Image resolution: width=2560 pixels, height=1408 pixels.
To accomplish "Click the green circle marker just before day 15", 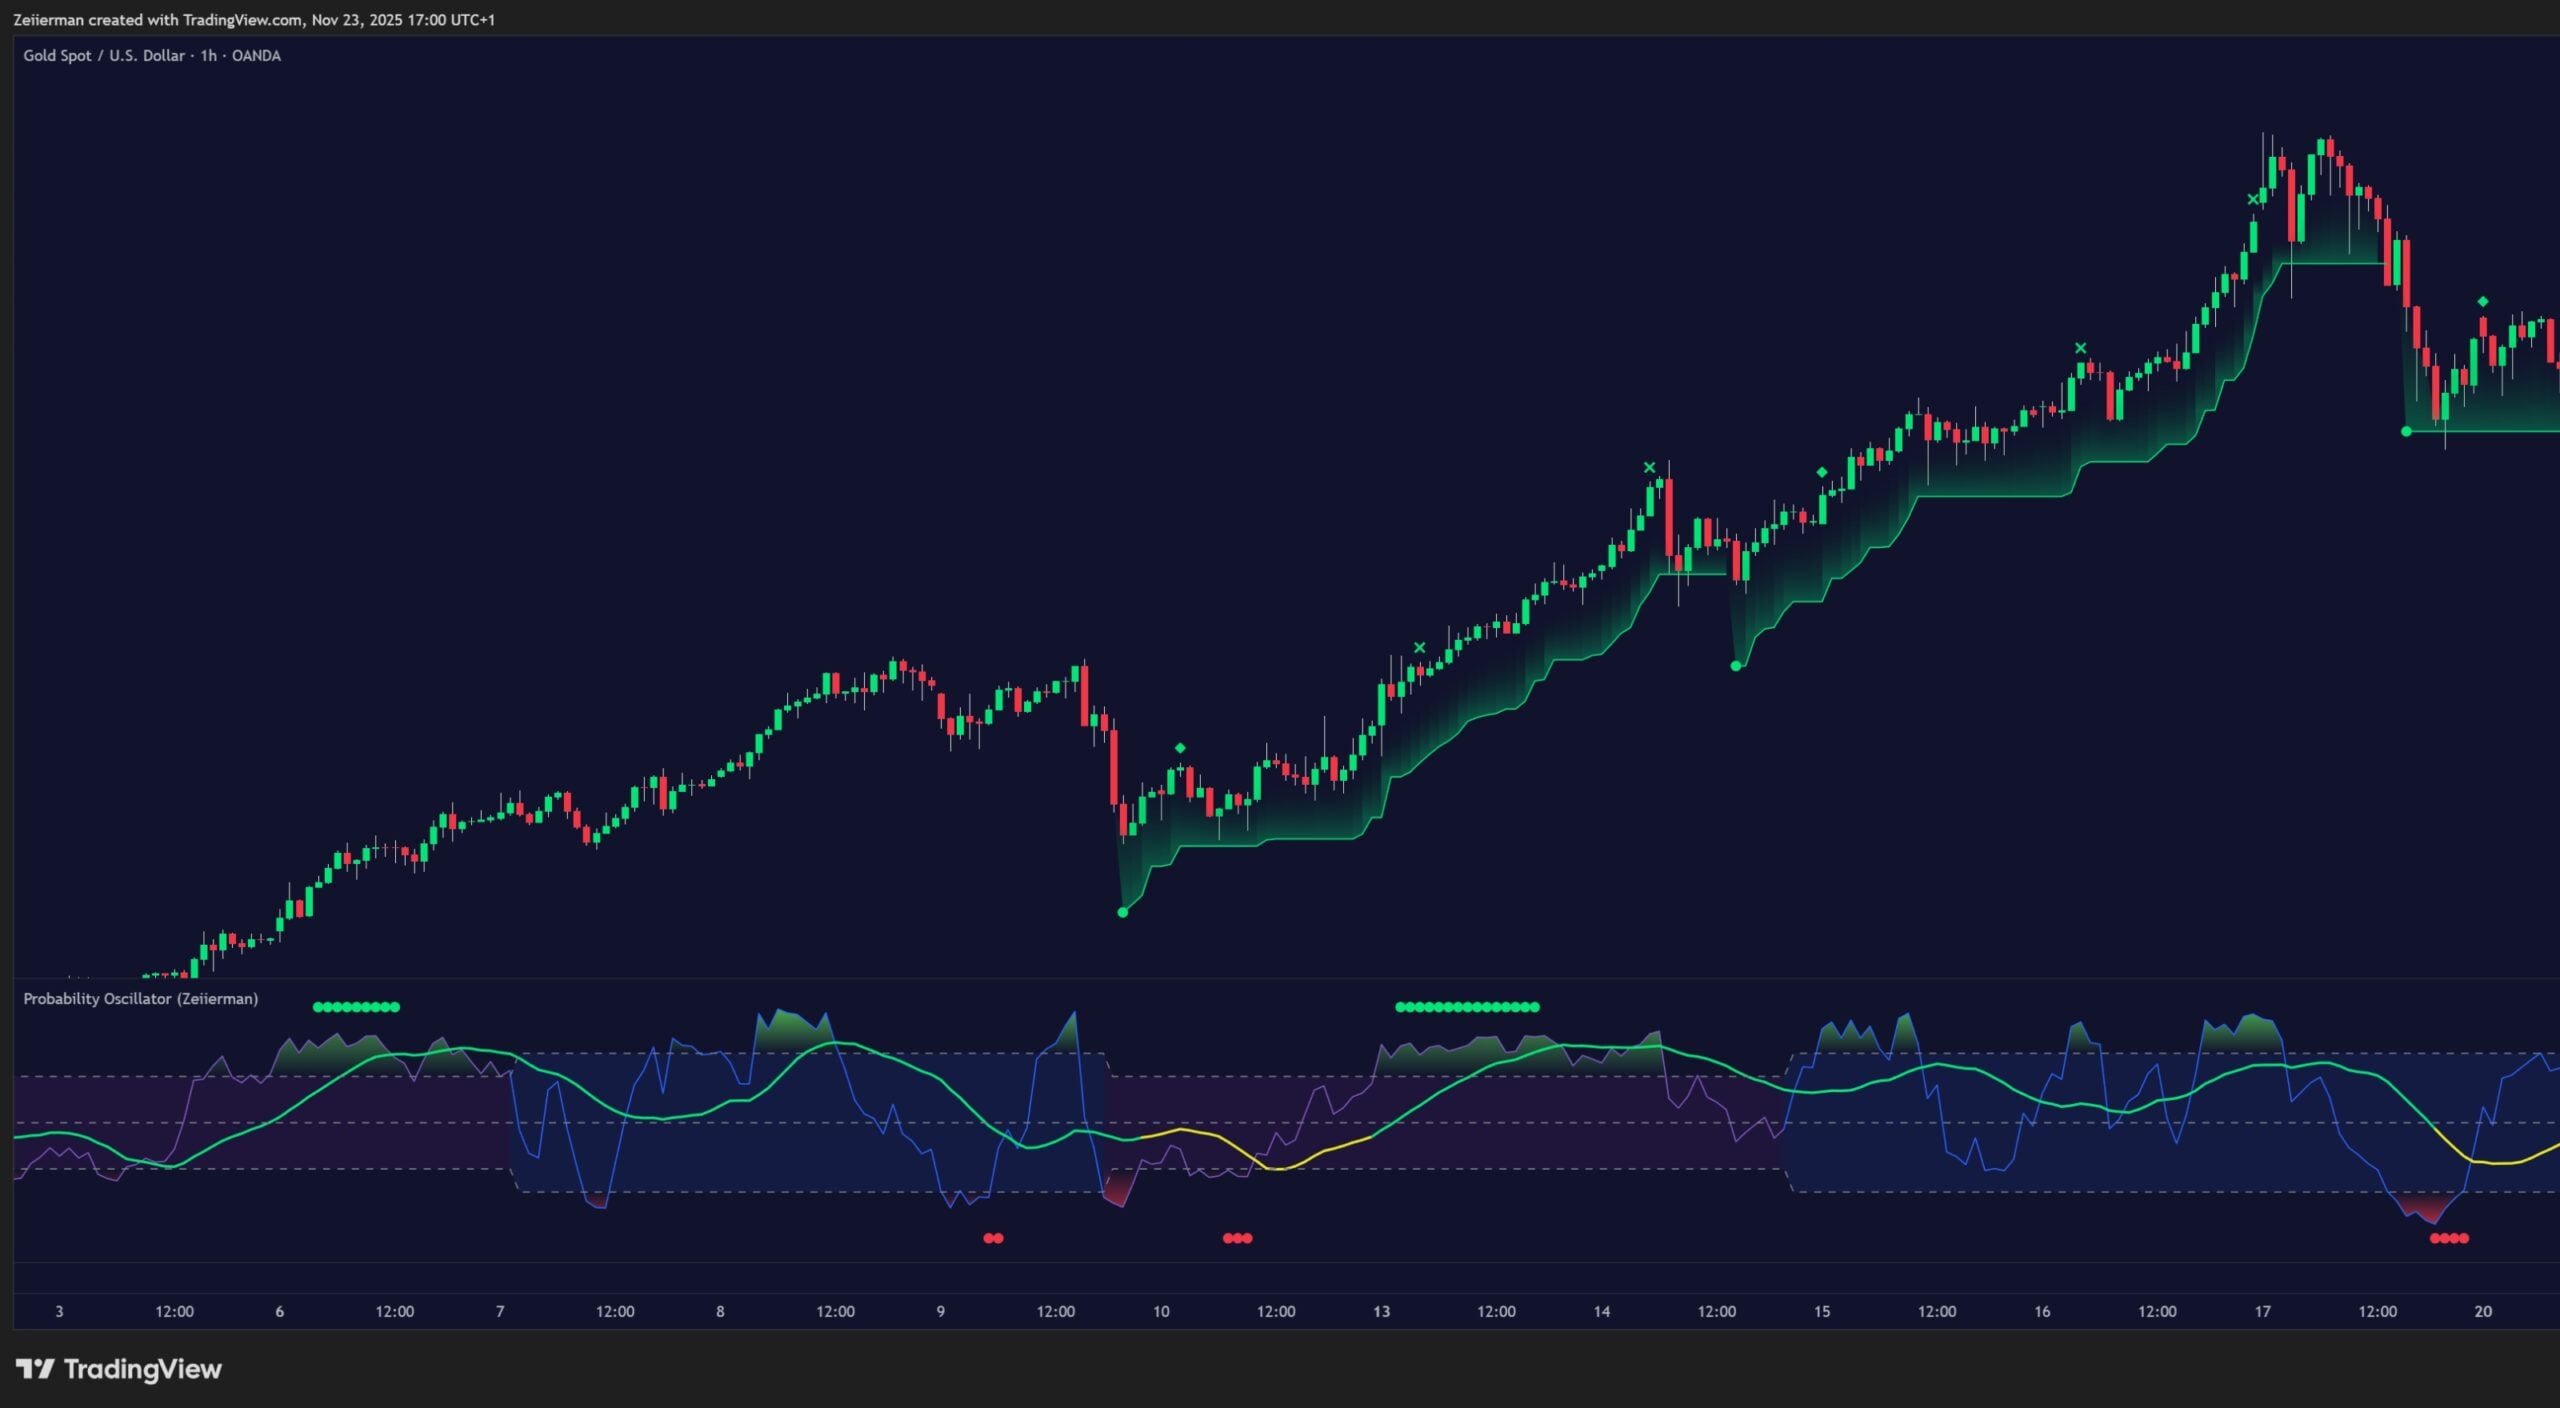I will click(x=1736, y=666).
